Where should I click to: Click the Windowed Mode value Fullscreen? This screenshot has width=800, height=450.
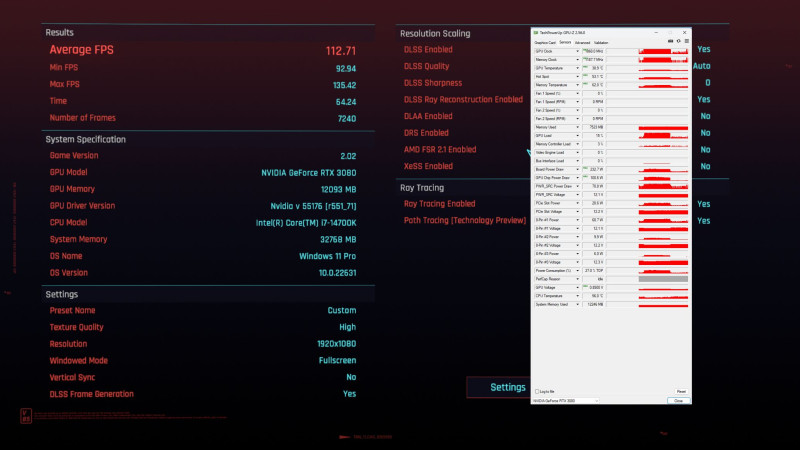coord(337,361)
